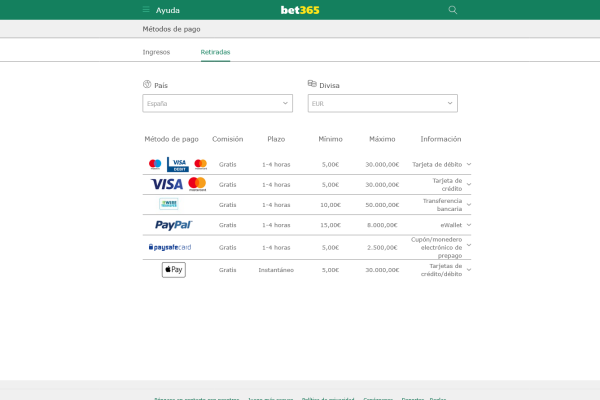Click the Máximo column header
The width and height of the screenshot is (600, 400).
[x=382, y=139]
